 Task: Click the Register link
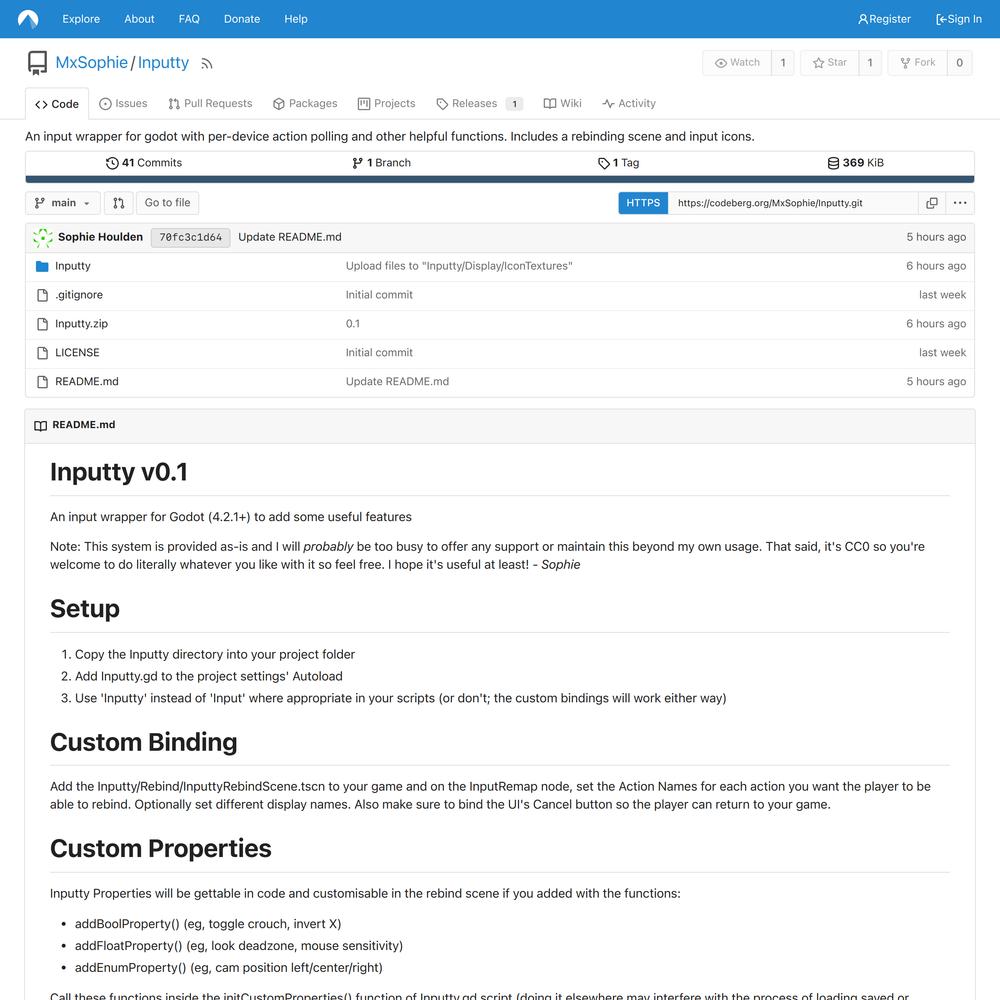coord(884,19)
